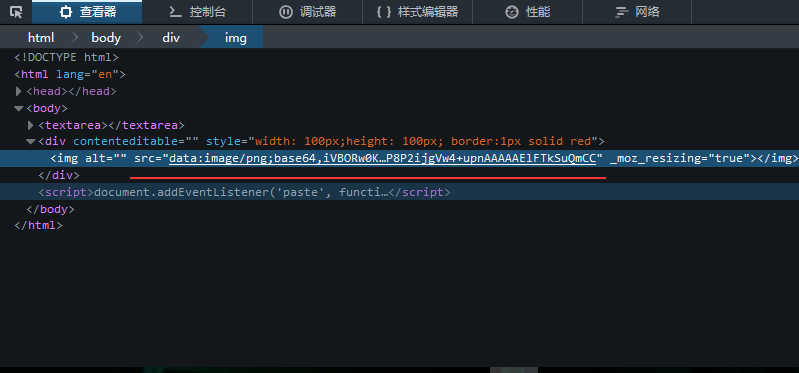The height and width of the screenshot is (373, 799).
Task: Select the closing /body tag row
Action: pos(50,209)
